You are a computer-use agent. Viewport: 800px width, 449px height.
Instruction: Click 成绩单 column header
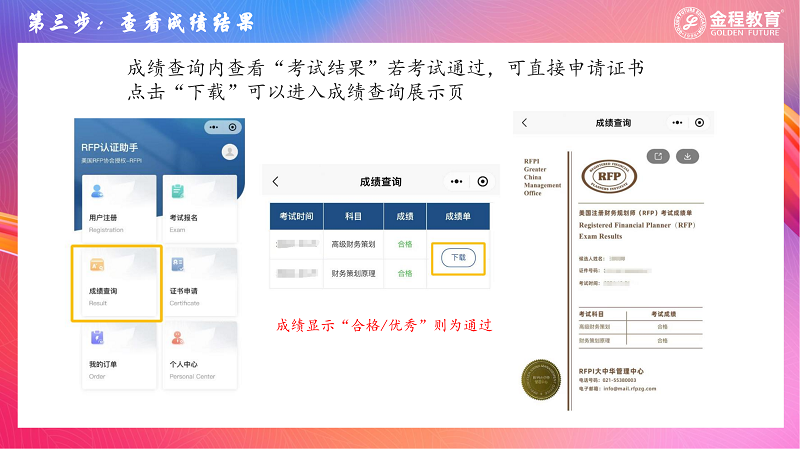[x=458, y=216]
